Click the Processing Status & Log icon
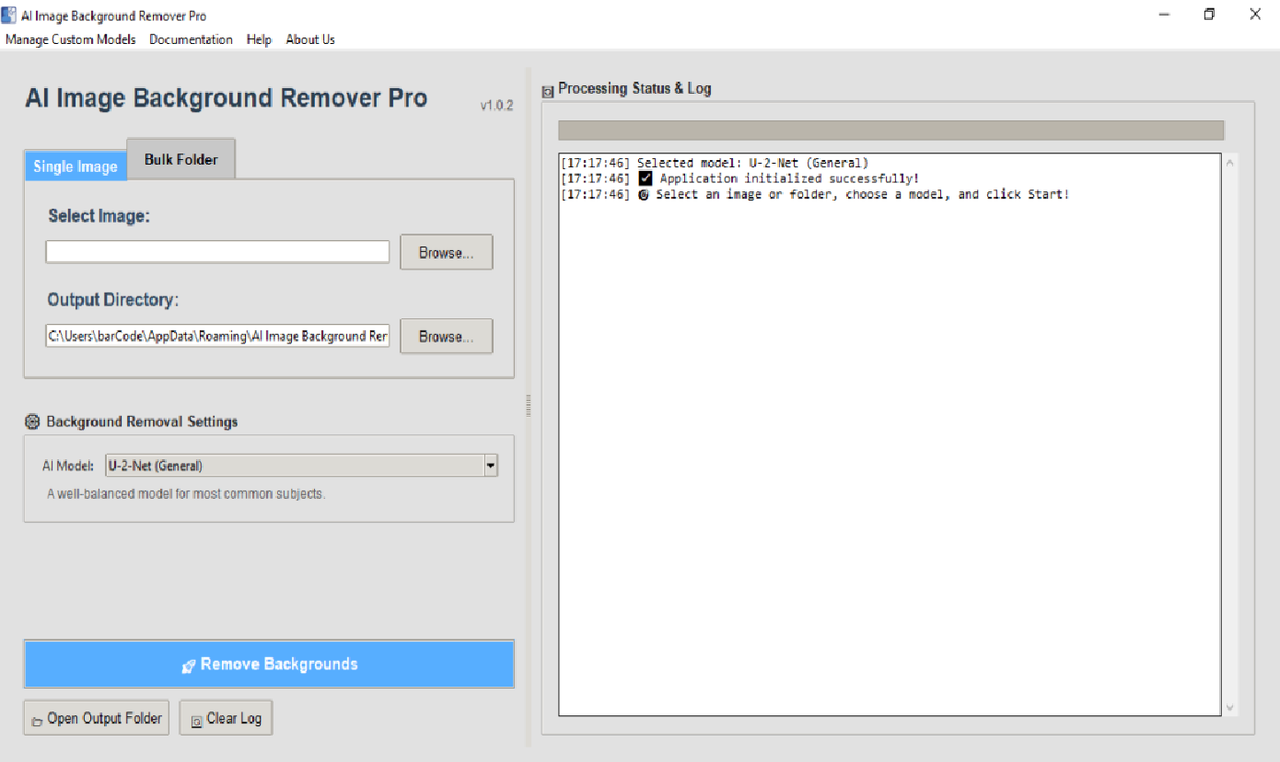This screenshot has height=762, width=1280. tap(547, 91)
